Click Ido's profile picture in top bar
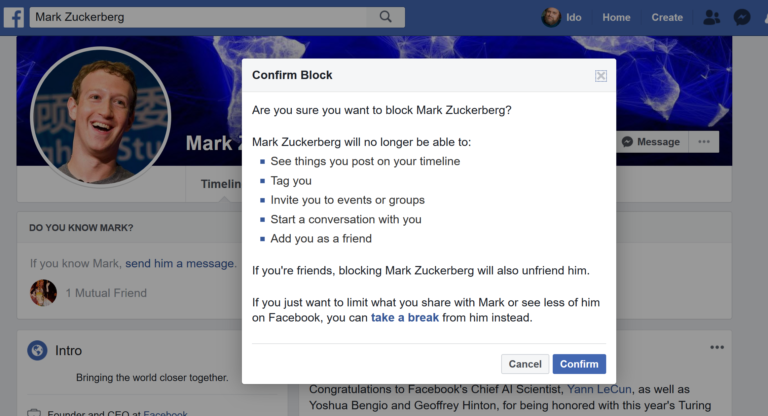Screen dimensions: 768x416 551,17
